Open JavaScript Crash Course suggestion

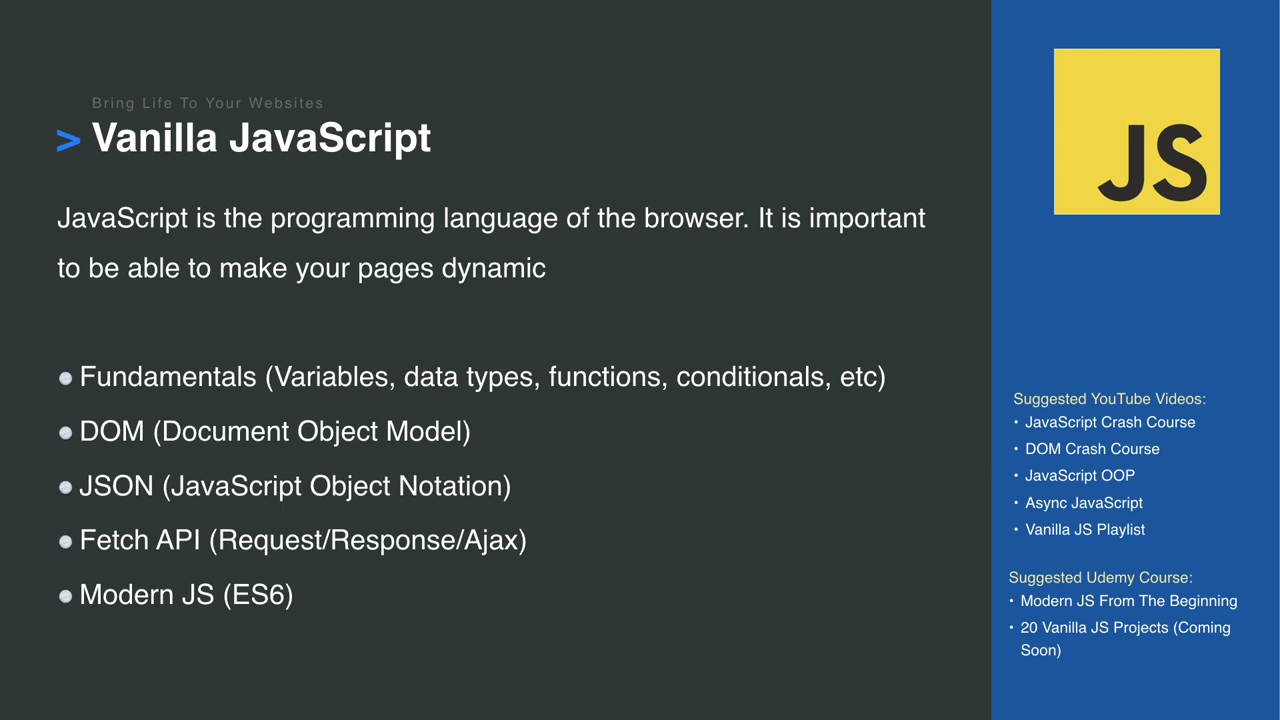tap(1110, 422)
